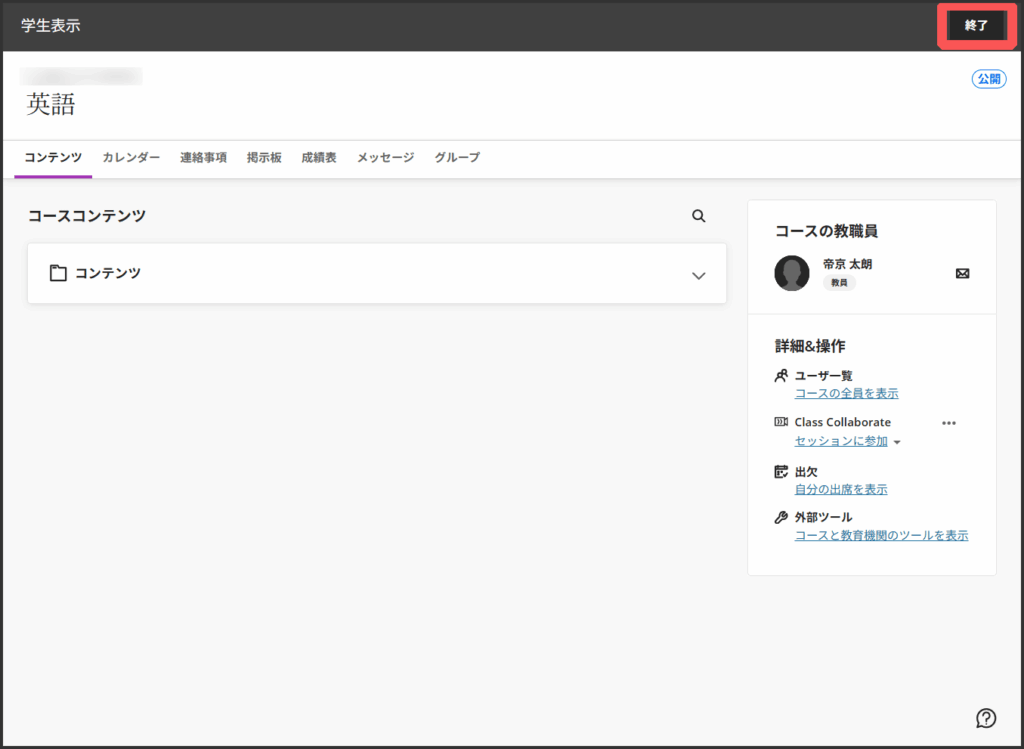Screen dimensions: 1024x749
Task: Click the Class Collaborate three-dot menu
Action: [x=949, y=423]
